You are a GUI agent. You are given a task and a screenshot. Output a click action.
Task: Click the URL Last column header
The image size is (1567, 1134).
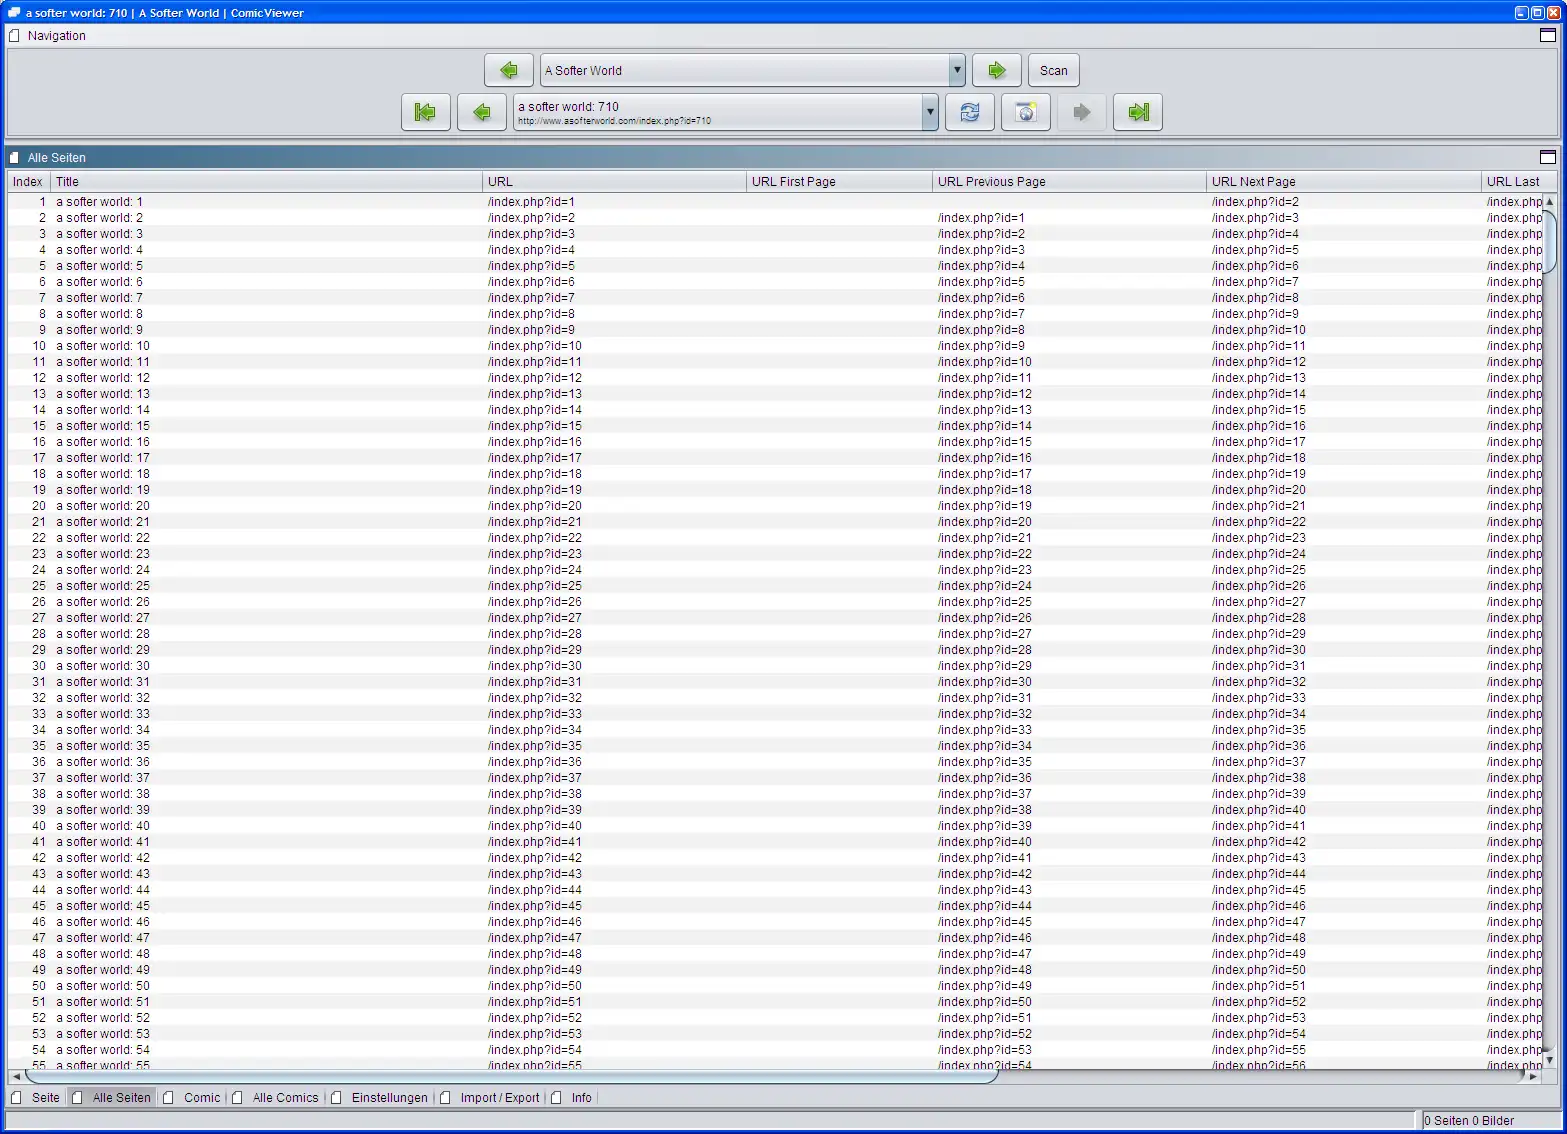click(x=1518, y=181)
